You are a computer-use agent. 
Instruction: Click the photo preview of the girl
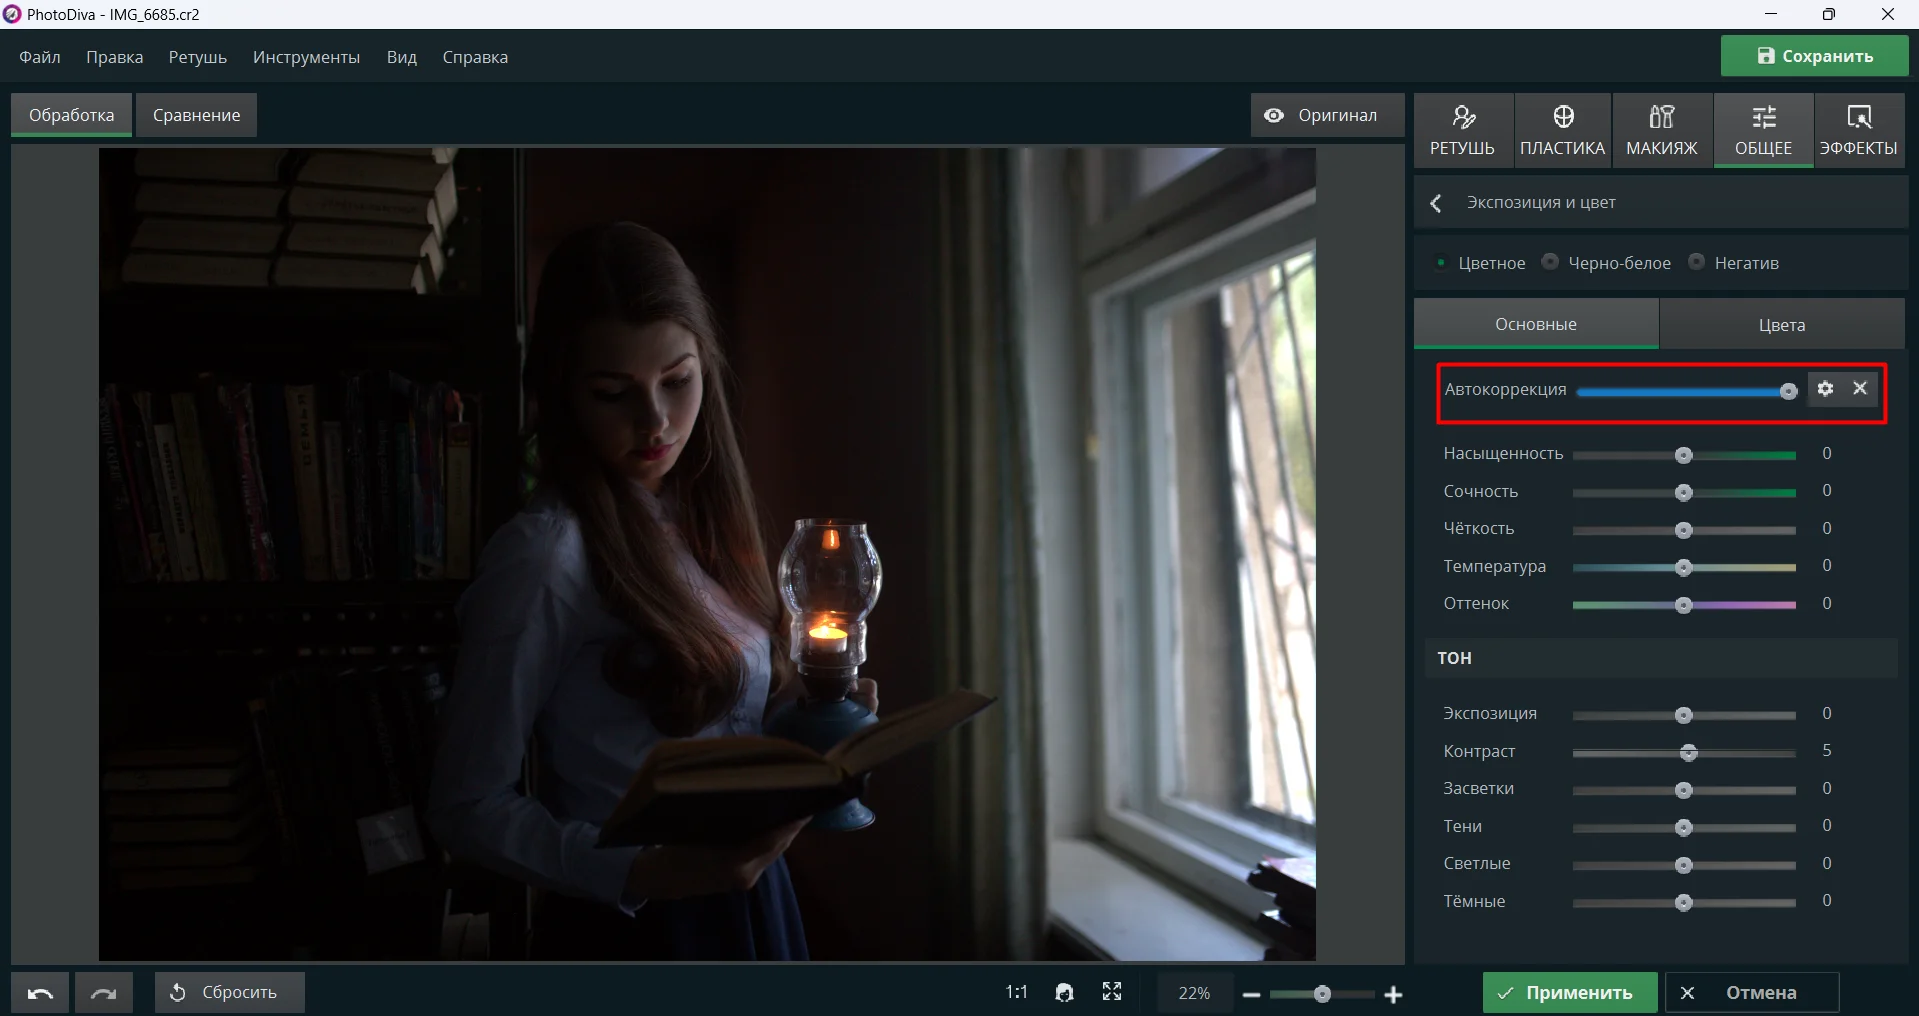coord(707,554)
